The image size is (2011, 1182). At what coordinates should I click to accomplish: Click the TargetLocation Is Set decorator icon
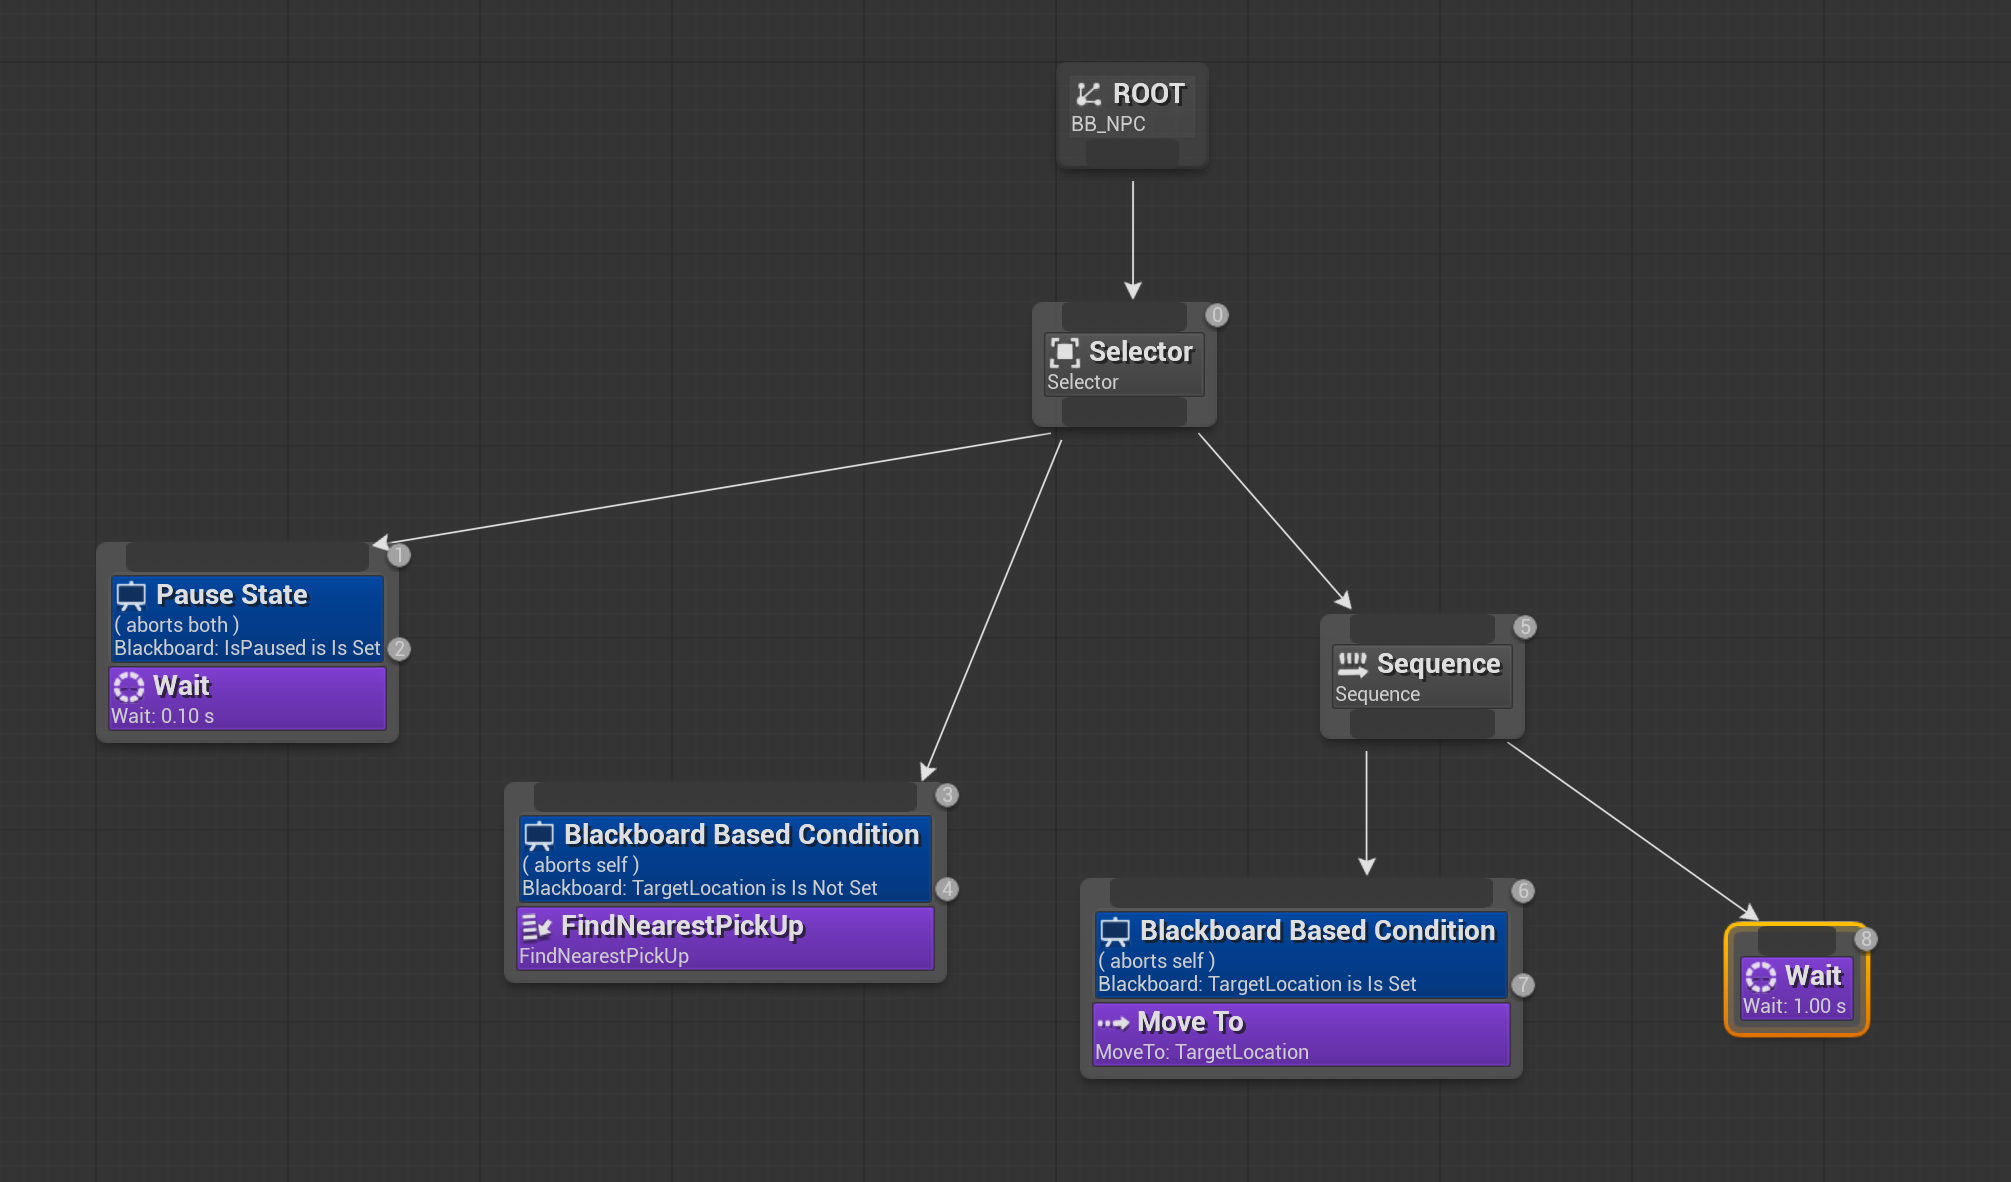pos(1115,932)
